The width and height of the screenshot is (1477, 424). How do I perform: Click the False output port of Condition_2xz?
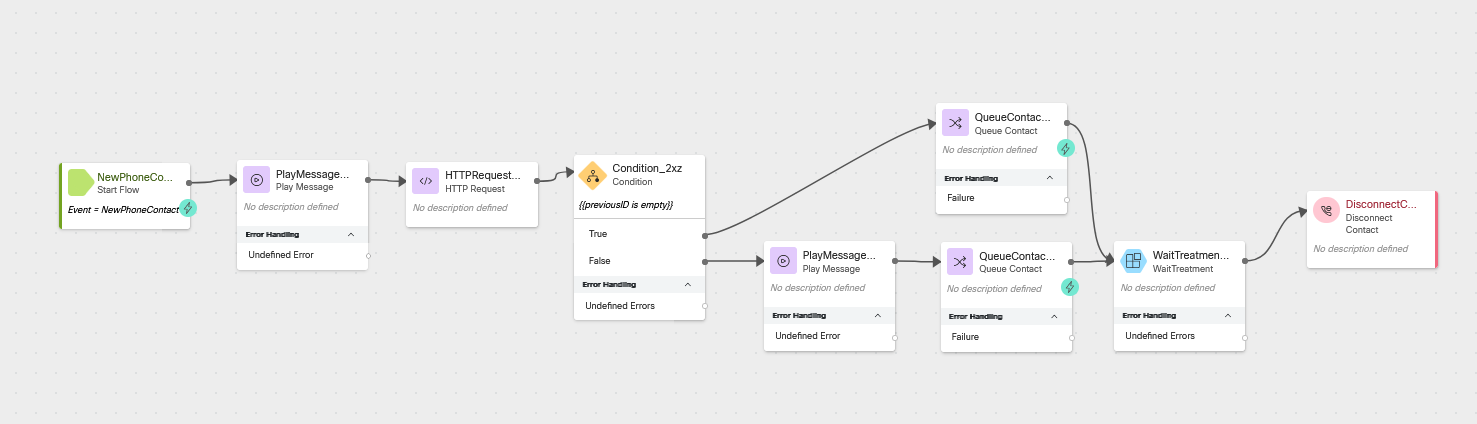[705, 261]
